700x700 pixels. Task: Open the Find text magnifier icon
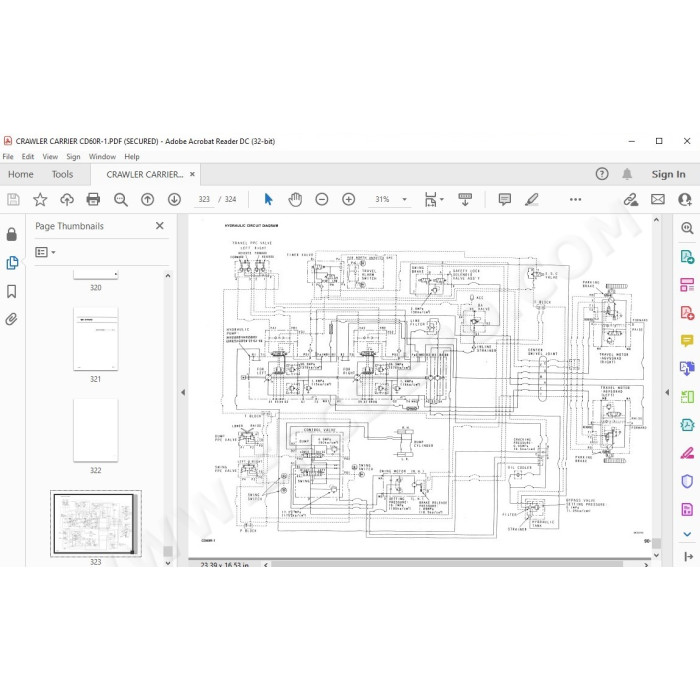point(121,199)
